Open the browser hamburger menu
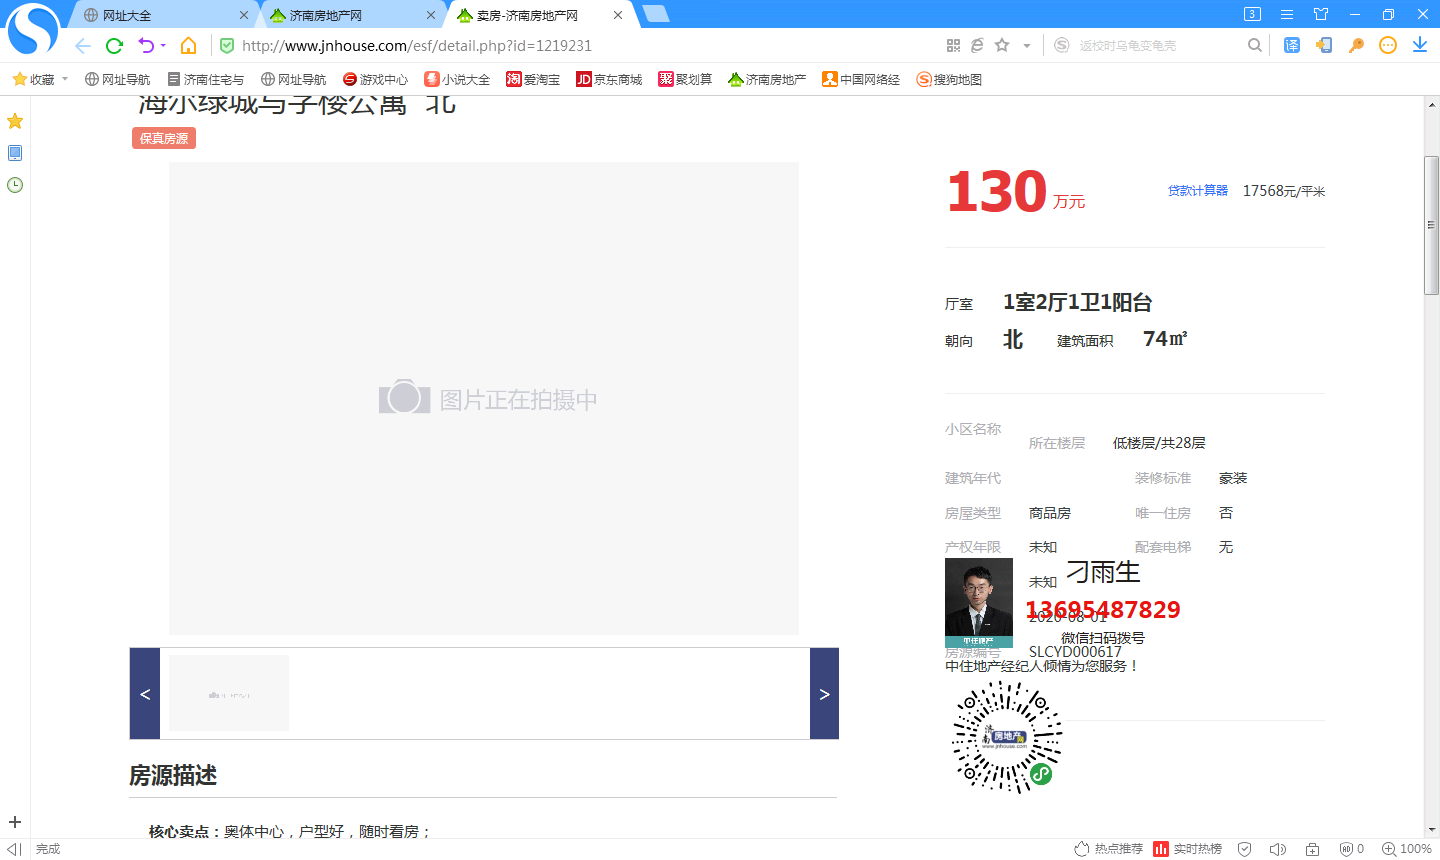 click(1286, 14)
